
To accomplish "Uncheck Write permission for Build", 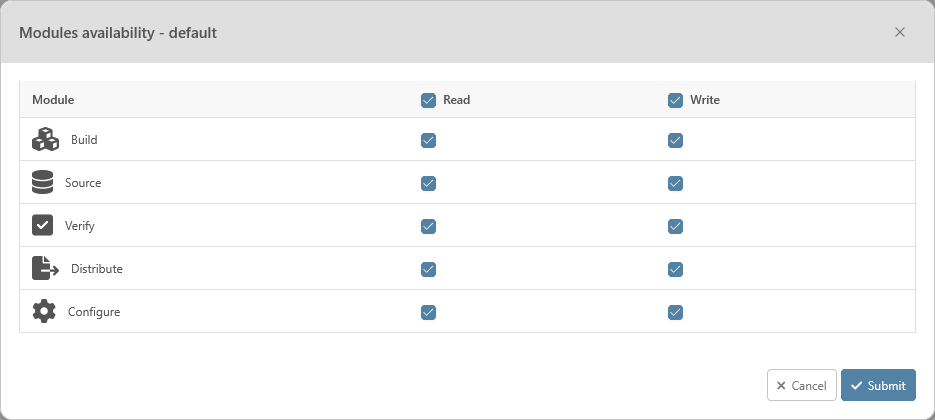I will pos(675,140).
